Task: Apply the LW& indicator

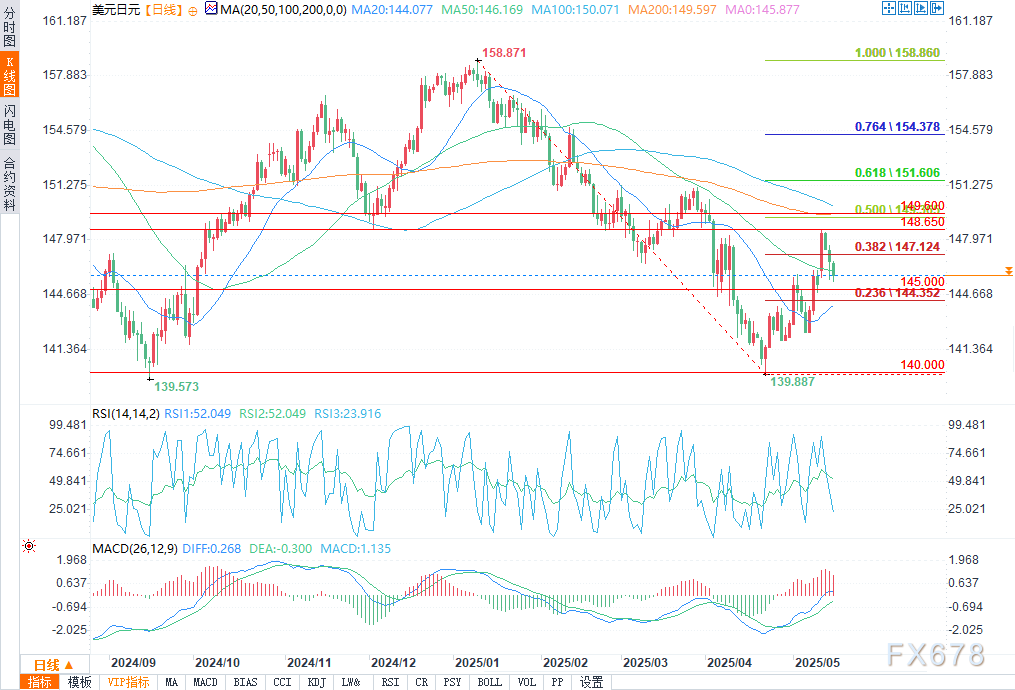Action: [x=351, y=682]
